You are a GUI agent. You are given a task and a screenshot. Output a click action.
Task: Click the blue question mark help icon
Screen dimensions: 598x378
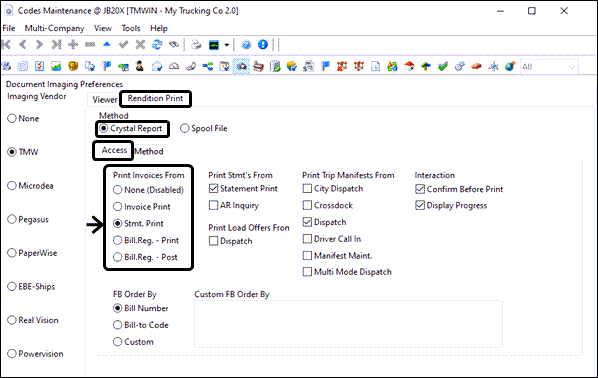pyautogui.click(x=246, y=45)
